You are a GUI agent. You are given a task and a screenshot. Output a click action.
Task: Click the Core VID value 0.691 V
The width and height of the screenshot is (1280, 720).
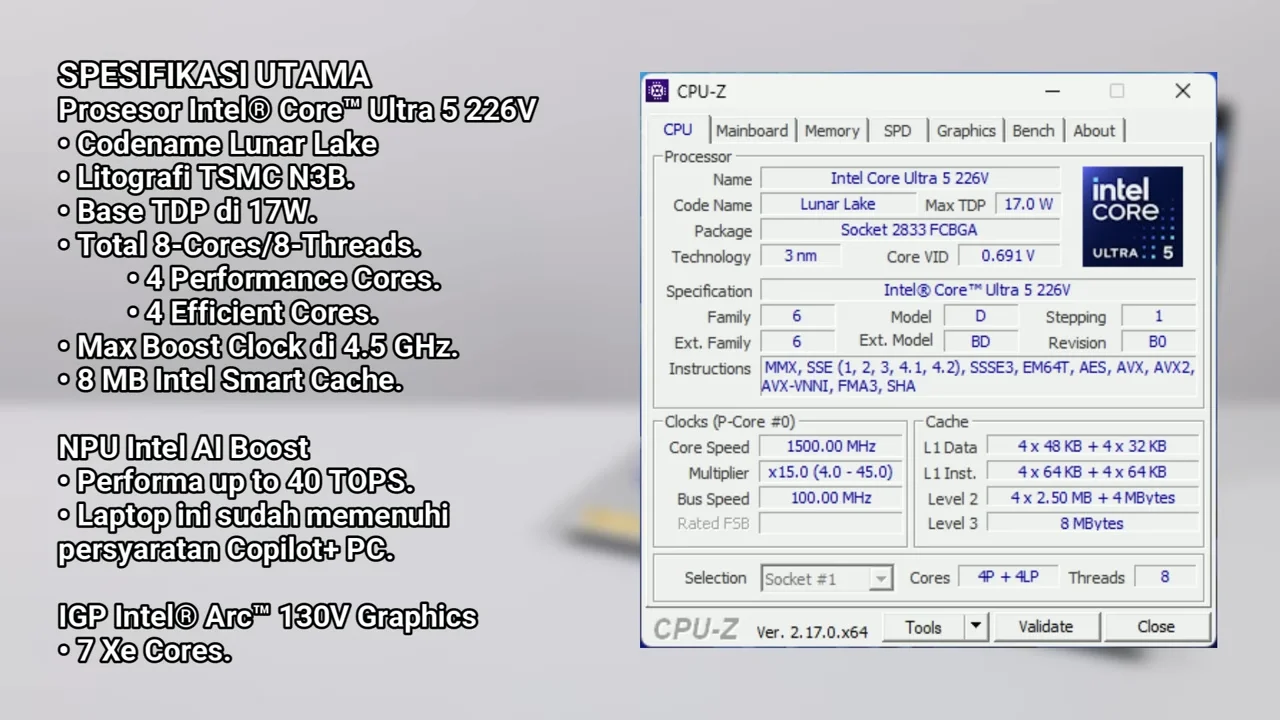coord(1008,256)
